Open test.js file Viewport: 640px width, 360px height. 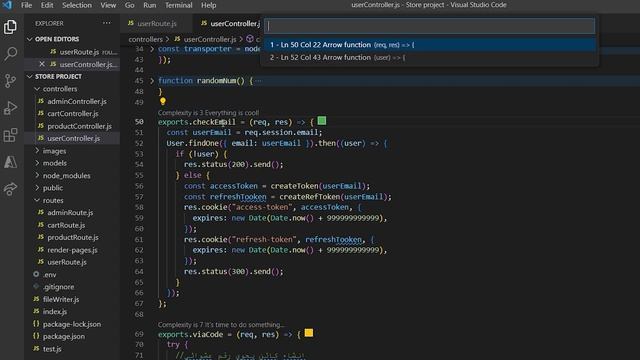[72, 349]
